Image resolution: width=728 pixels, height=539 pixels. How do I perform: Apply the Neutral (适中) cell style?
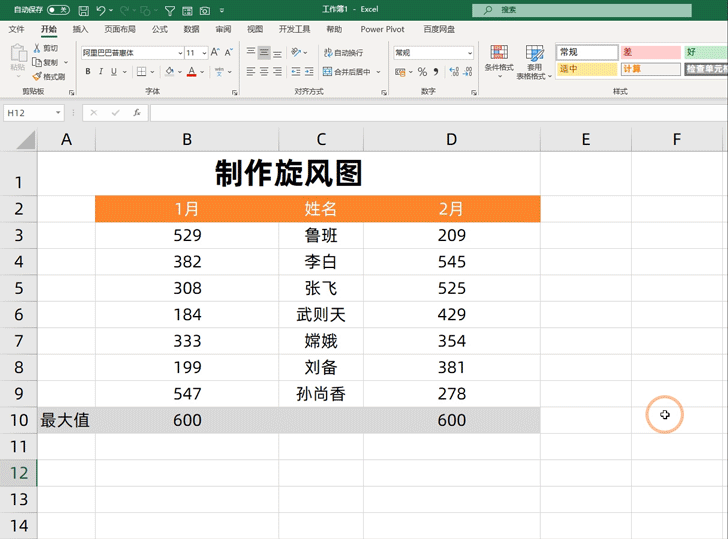tap(586, 69)
